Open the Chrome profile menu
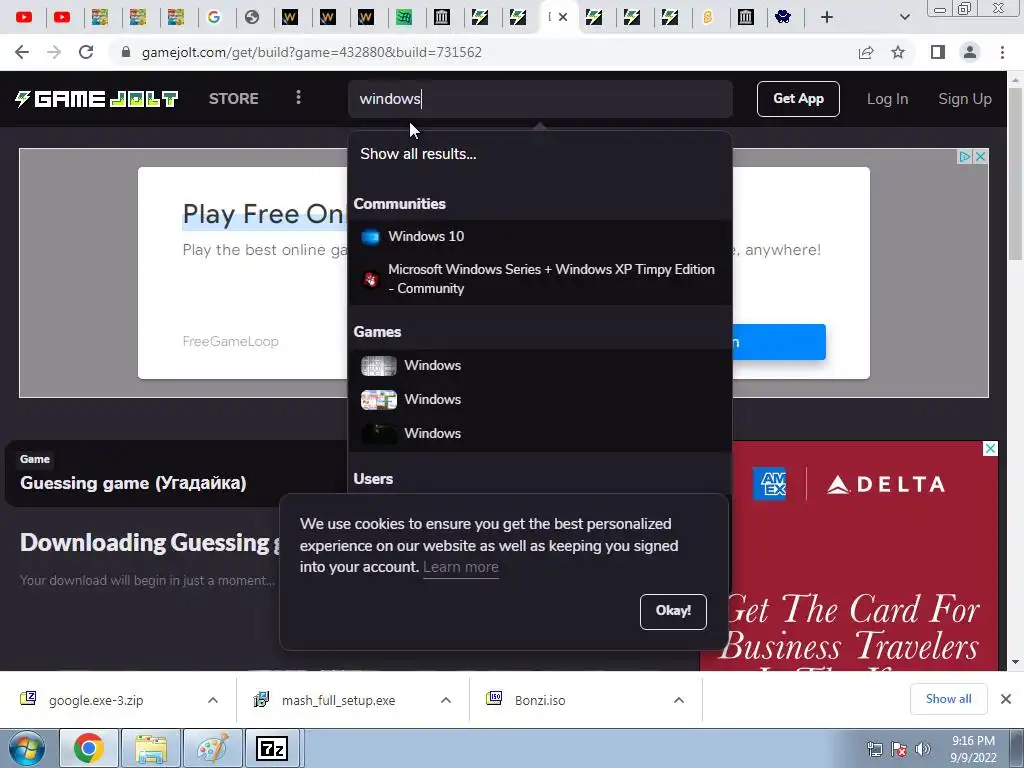This screenshot has width=1024, height=768. pyautogui.click(x=970, y=52)
